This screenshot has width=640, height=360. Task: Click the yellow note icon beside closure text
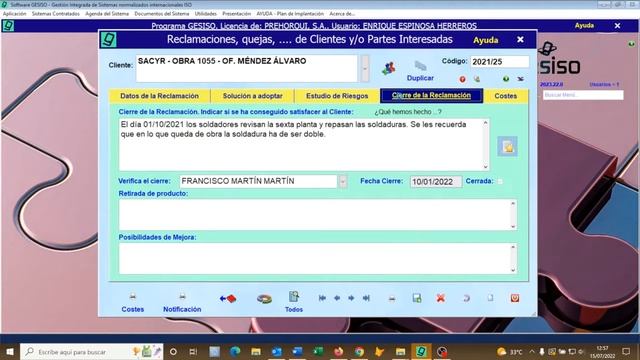508,147
